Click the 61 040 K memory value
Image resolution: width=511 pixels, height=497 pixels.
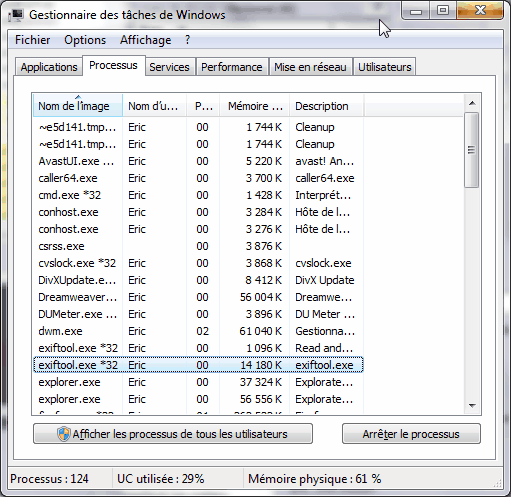coord(261,331)
